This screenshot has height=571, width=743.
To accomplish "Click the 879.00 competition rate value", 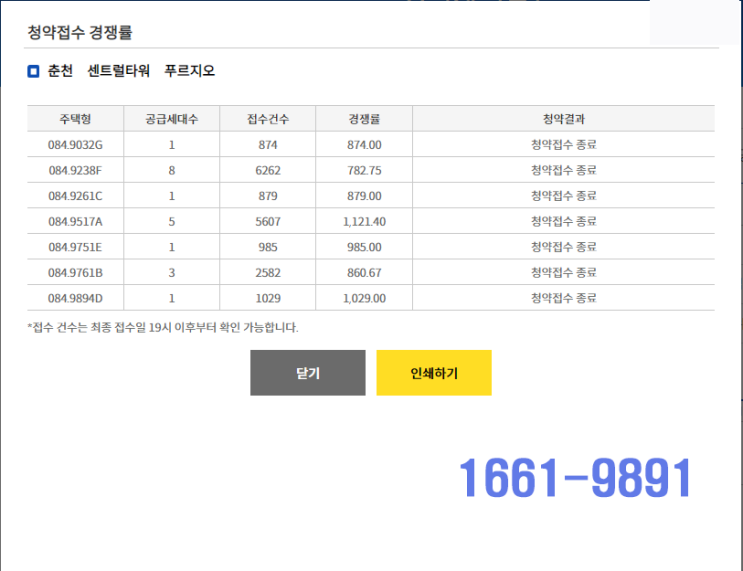I will point(364,196).
